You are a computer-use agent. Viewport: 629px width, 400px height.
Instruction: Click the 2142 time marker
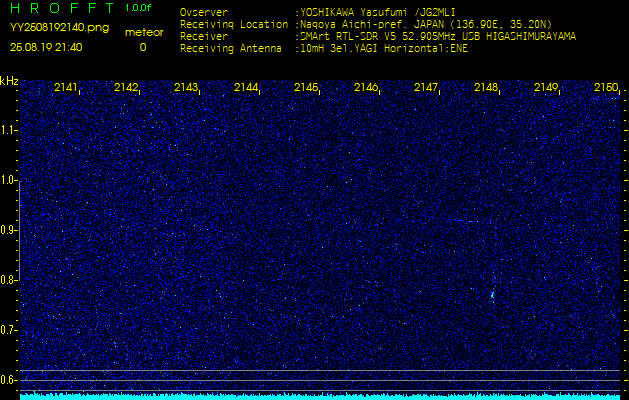click(x=126, y=87)
